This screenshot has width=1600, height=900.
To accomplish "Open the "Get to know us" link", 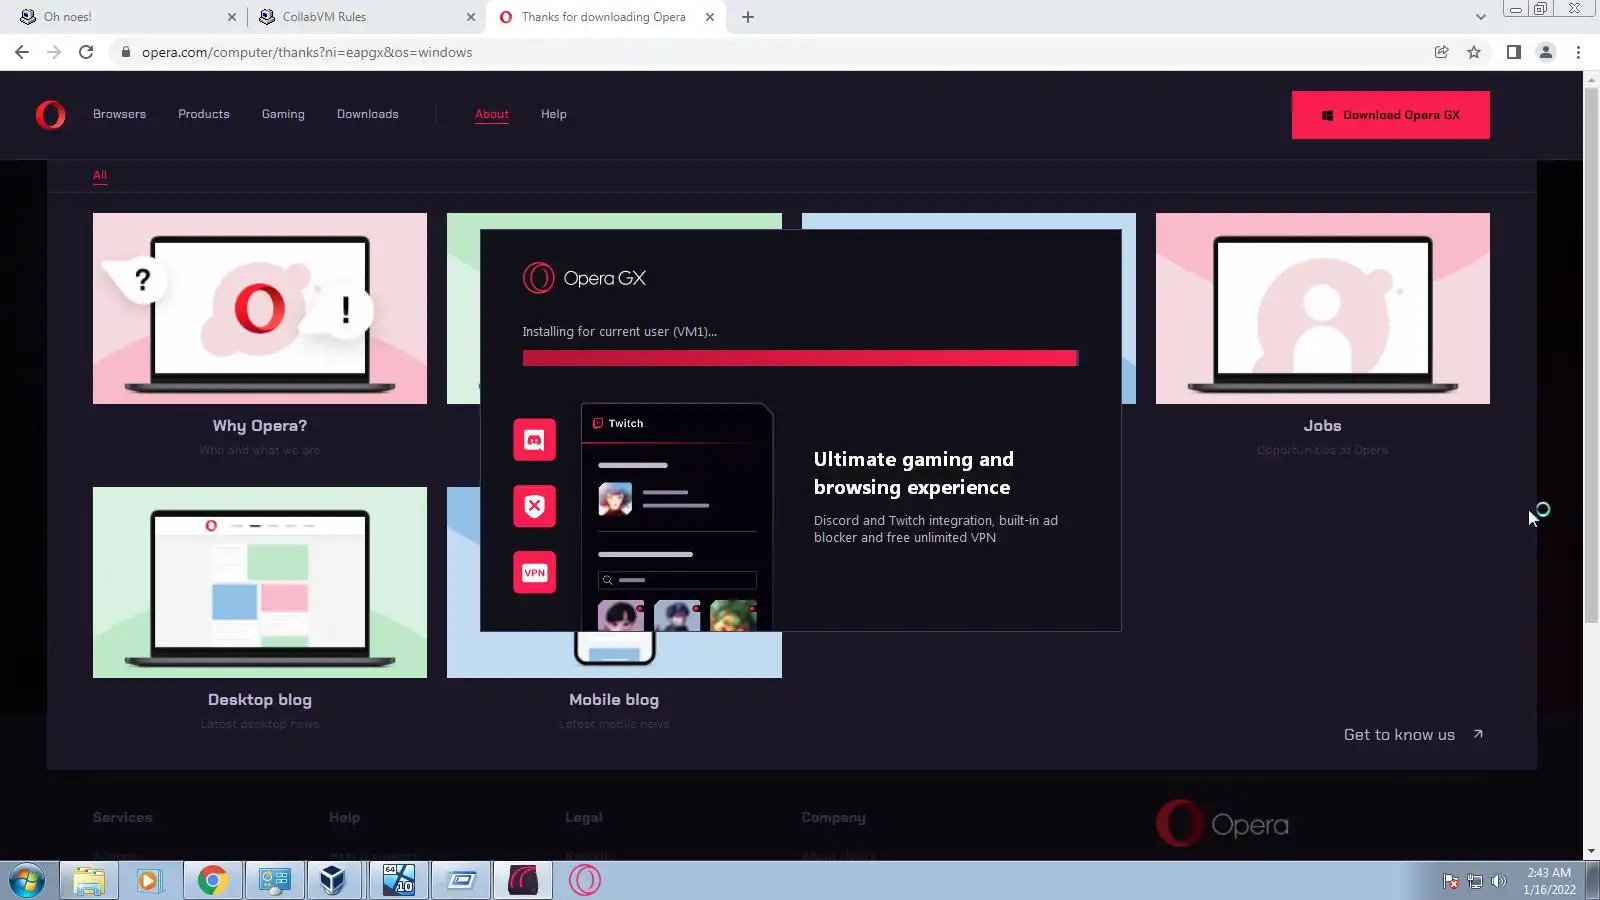I will coord(1413,735).
